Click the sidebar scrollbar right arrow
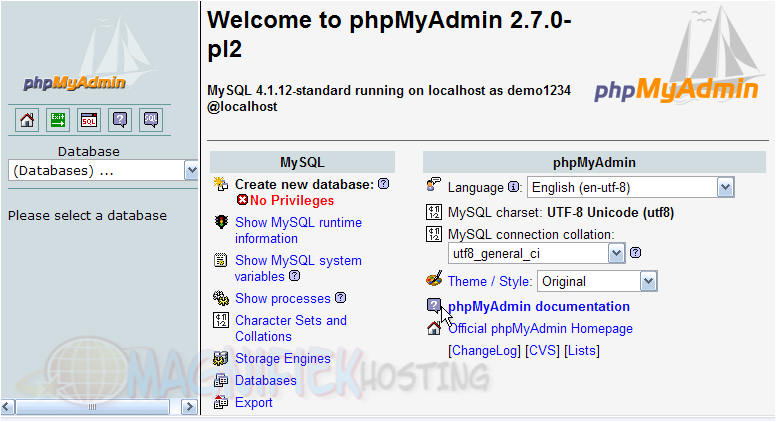 point(189,407)
